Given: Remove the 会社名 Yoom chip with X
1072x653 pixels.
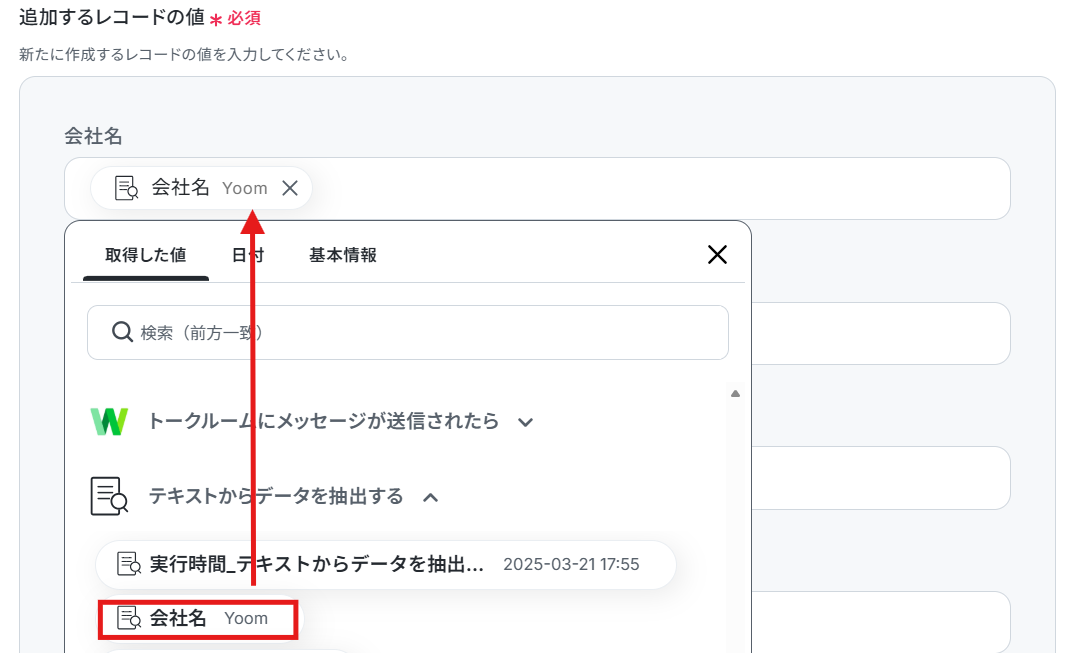Looking at the screenshot, I should point(290,188).
